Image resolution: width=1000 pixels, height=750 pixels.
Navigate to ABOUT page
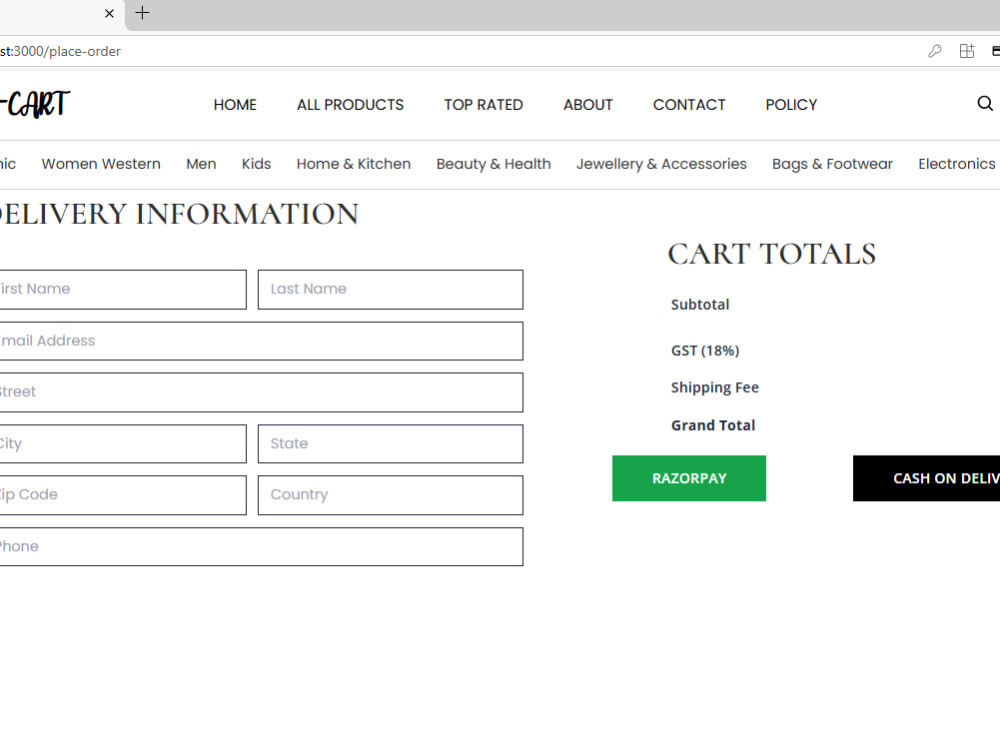588,105
